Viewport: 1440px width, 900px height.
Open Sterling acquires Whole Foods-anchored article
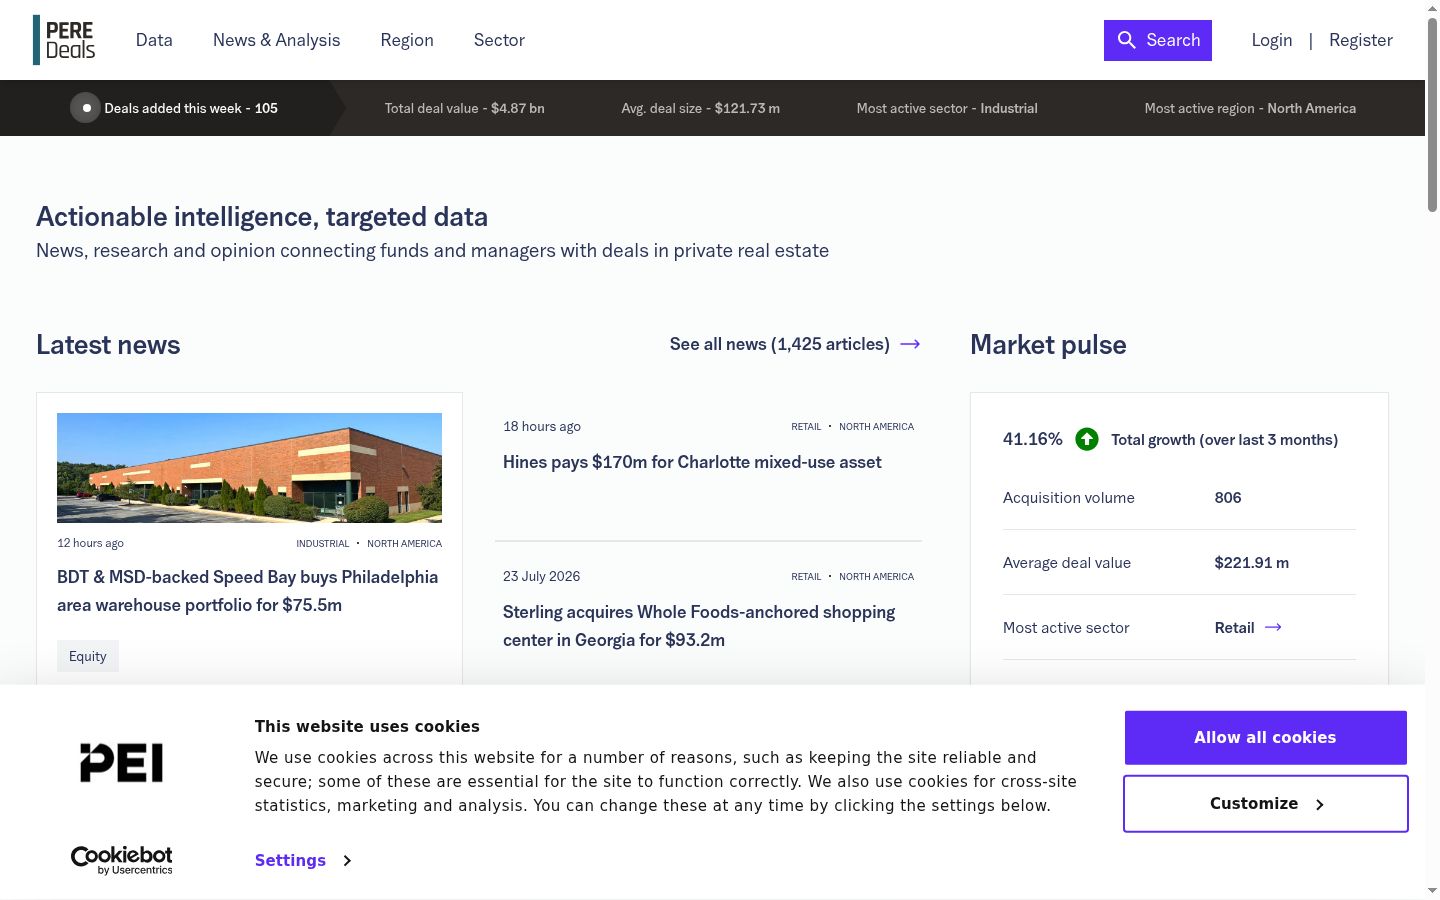(x=699, y=626)
